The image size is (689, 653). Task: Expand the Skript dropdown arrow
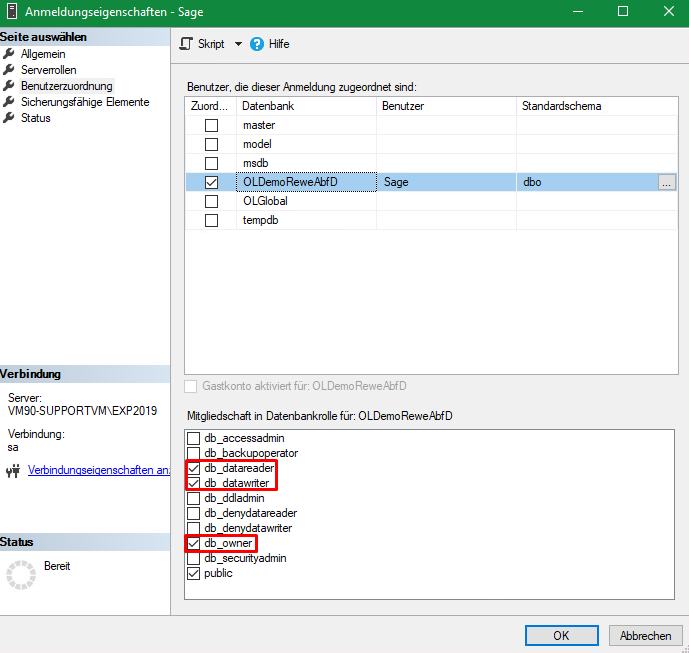click(238, 44)
